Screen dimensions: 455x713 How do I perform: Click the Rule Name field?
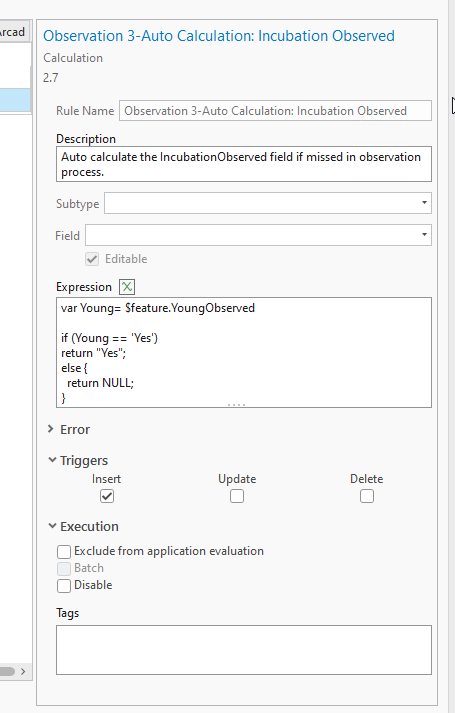[275, 110]
